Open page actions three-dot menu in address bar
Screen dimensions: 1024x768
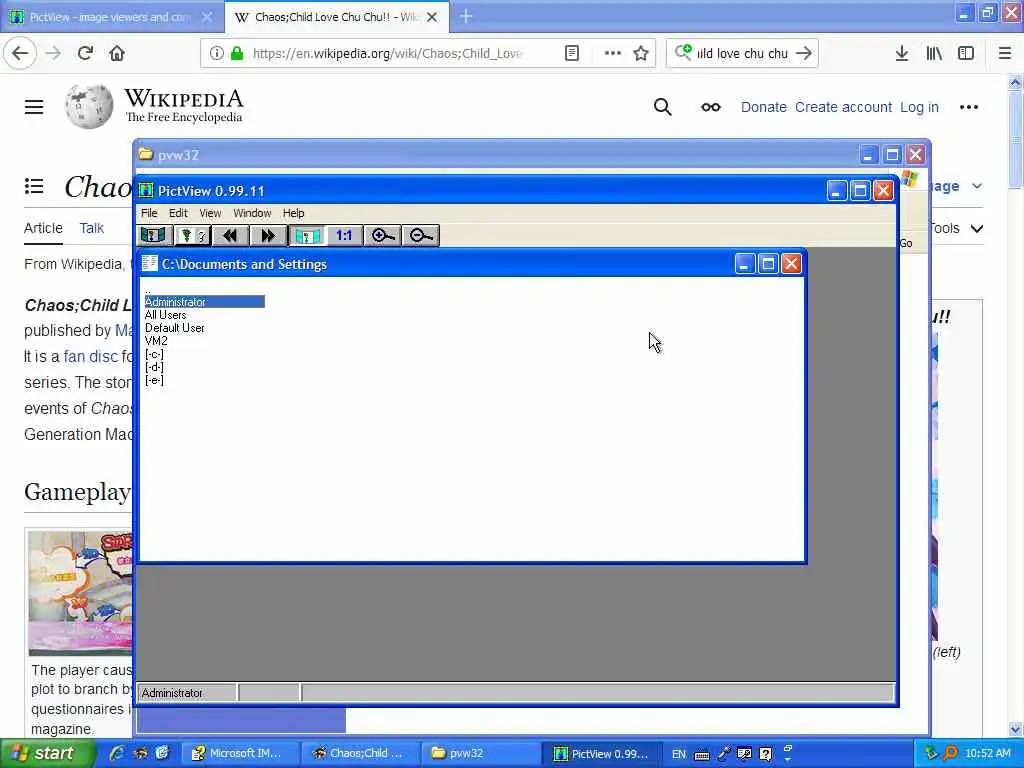(613, 54)
